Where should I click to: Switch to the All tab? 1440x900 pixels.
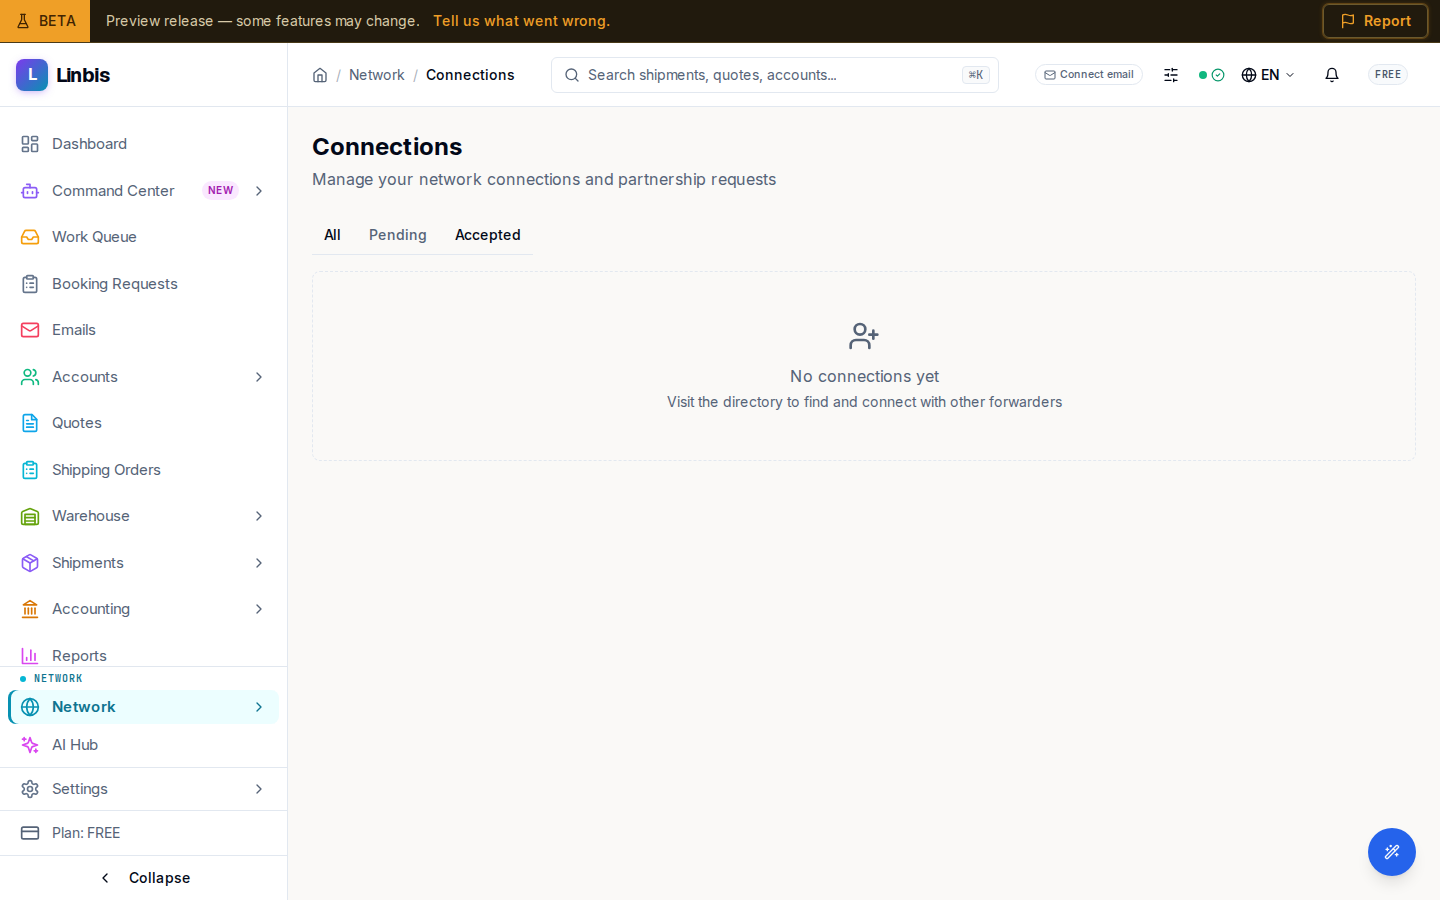pos(332,235)
